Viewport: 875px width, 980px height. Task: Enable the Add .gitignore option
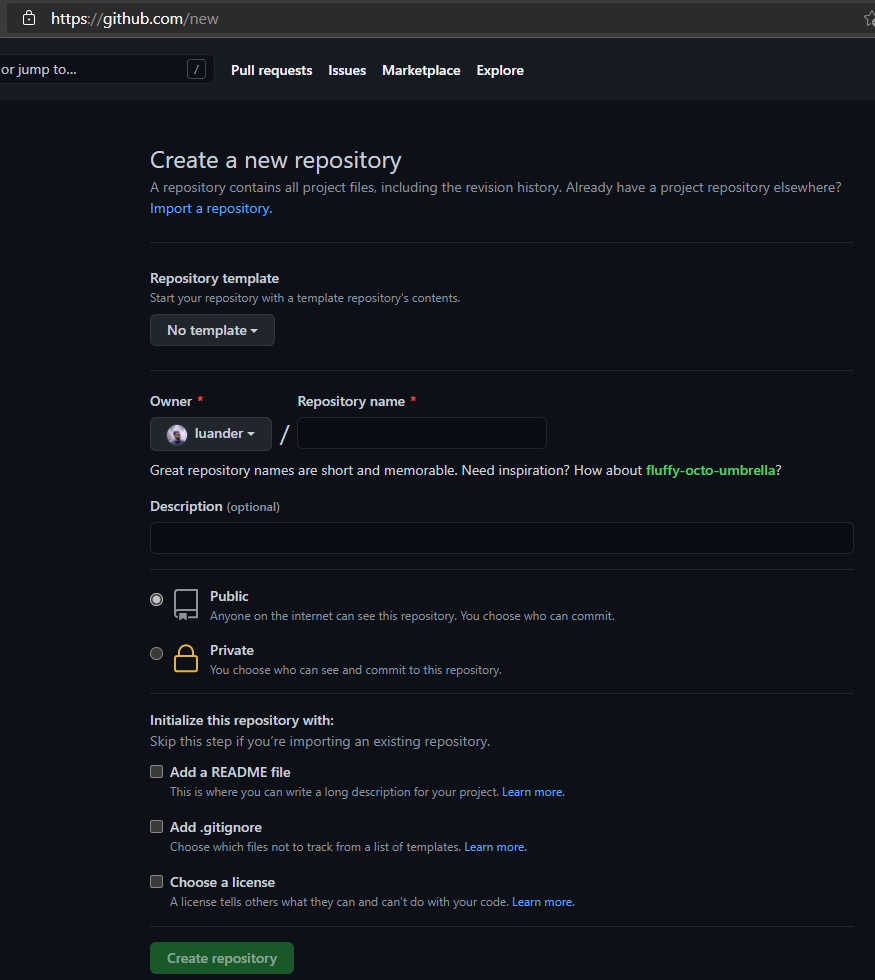(156, 826)
